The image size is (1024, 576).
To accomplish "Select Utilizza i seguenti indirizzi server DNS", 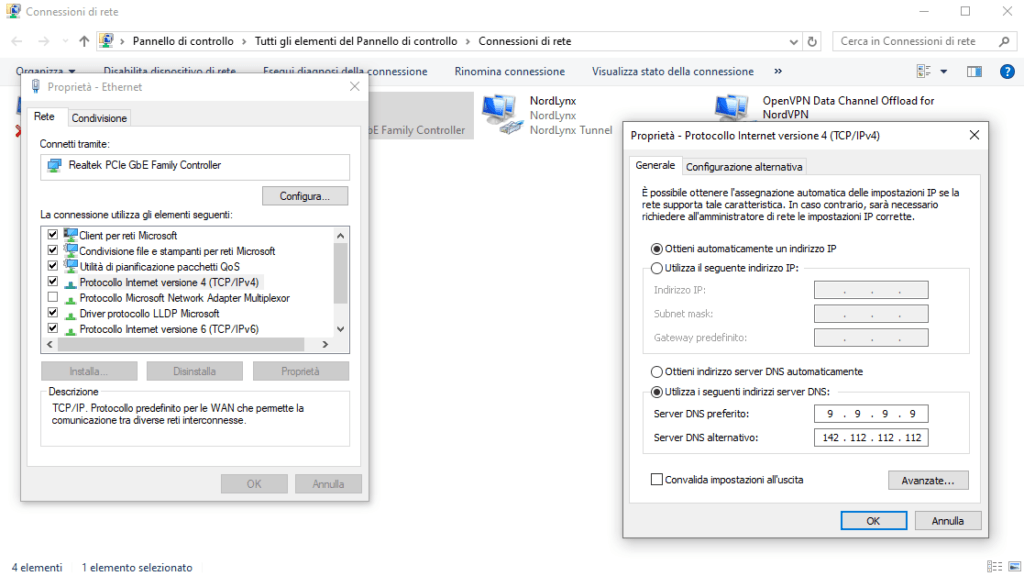I will [657, 392].
